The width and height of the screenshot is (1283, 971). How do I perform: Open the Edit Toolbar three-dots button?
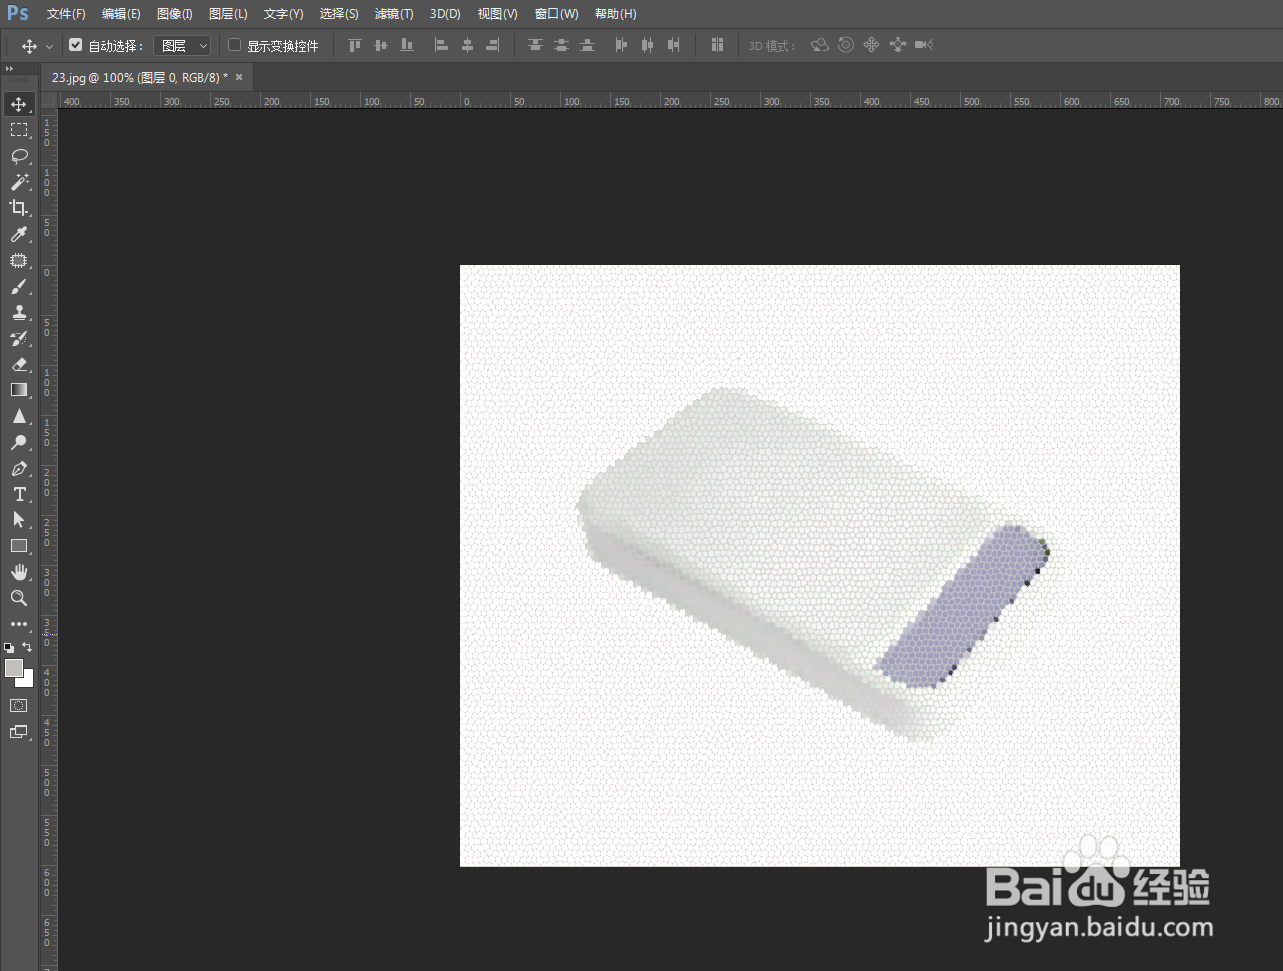pyautogui.click(x=19, y=624)
